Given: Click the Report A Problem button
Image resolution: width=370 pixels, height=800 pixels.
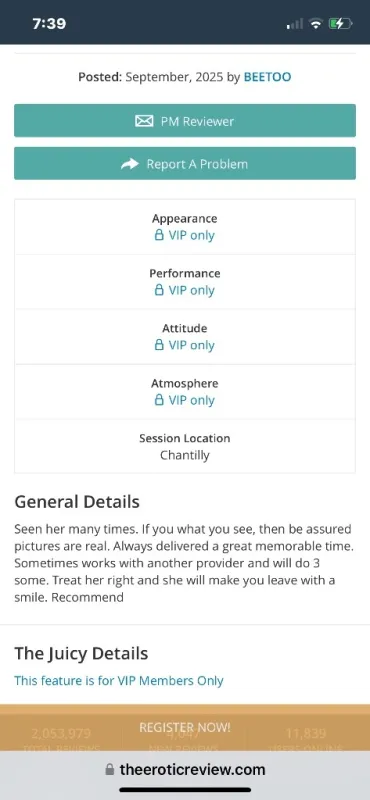Looking at the screenshot, I should click(185, 163).
